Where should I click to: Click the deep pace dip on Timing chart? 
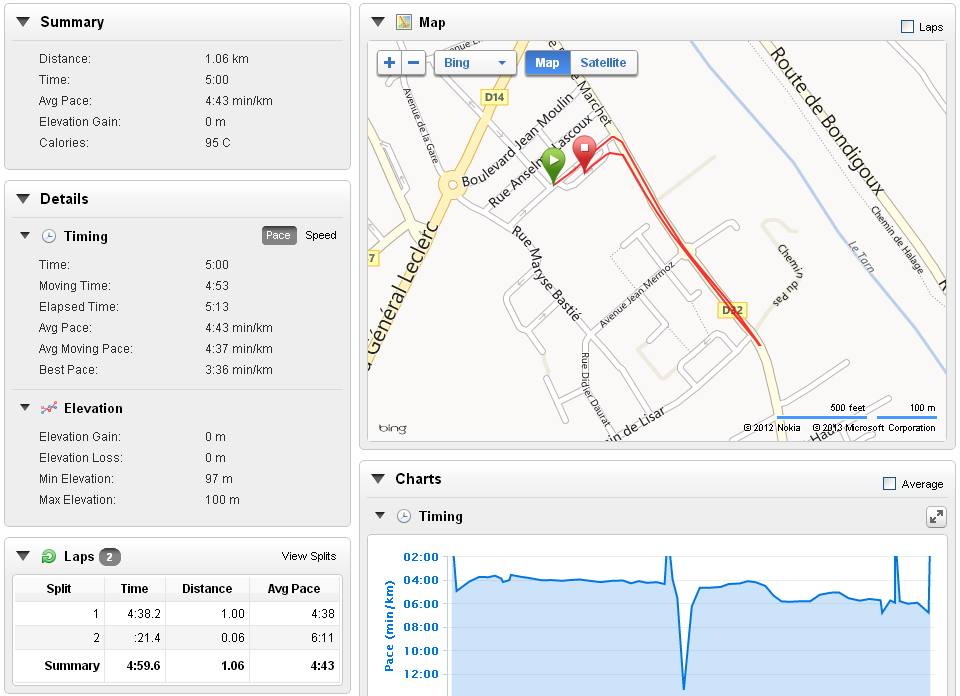[x=684, y=686]
